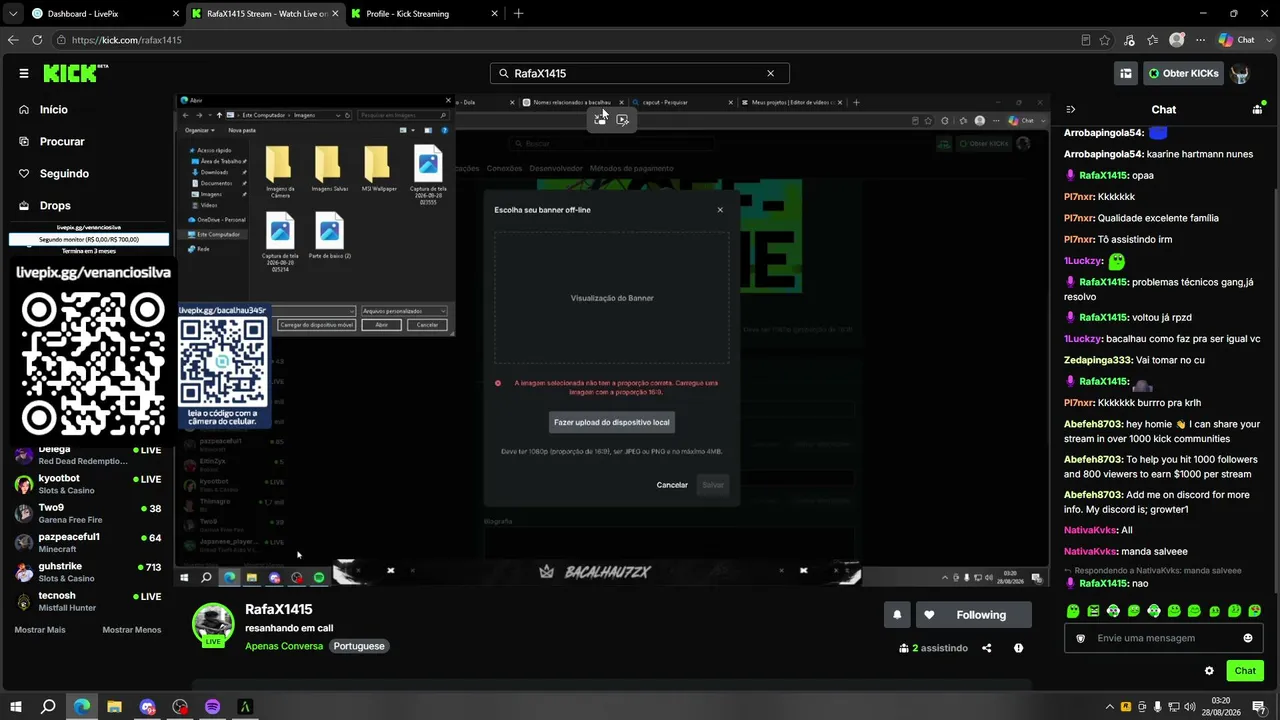Open Two9 channel in sidebar
1280x720 pixels.
click(x=89, y=513)
